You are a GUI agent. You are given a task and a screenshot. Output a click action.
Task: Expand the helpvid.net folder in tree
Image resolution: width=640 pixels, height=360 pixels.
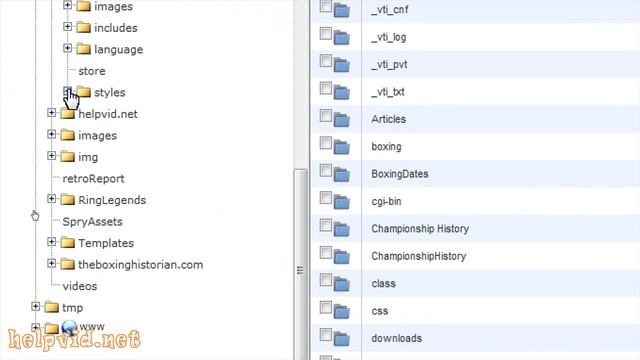click(x=51, y=113)
